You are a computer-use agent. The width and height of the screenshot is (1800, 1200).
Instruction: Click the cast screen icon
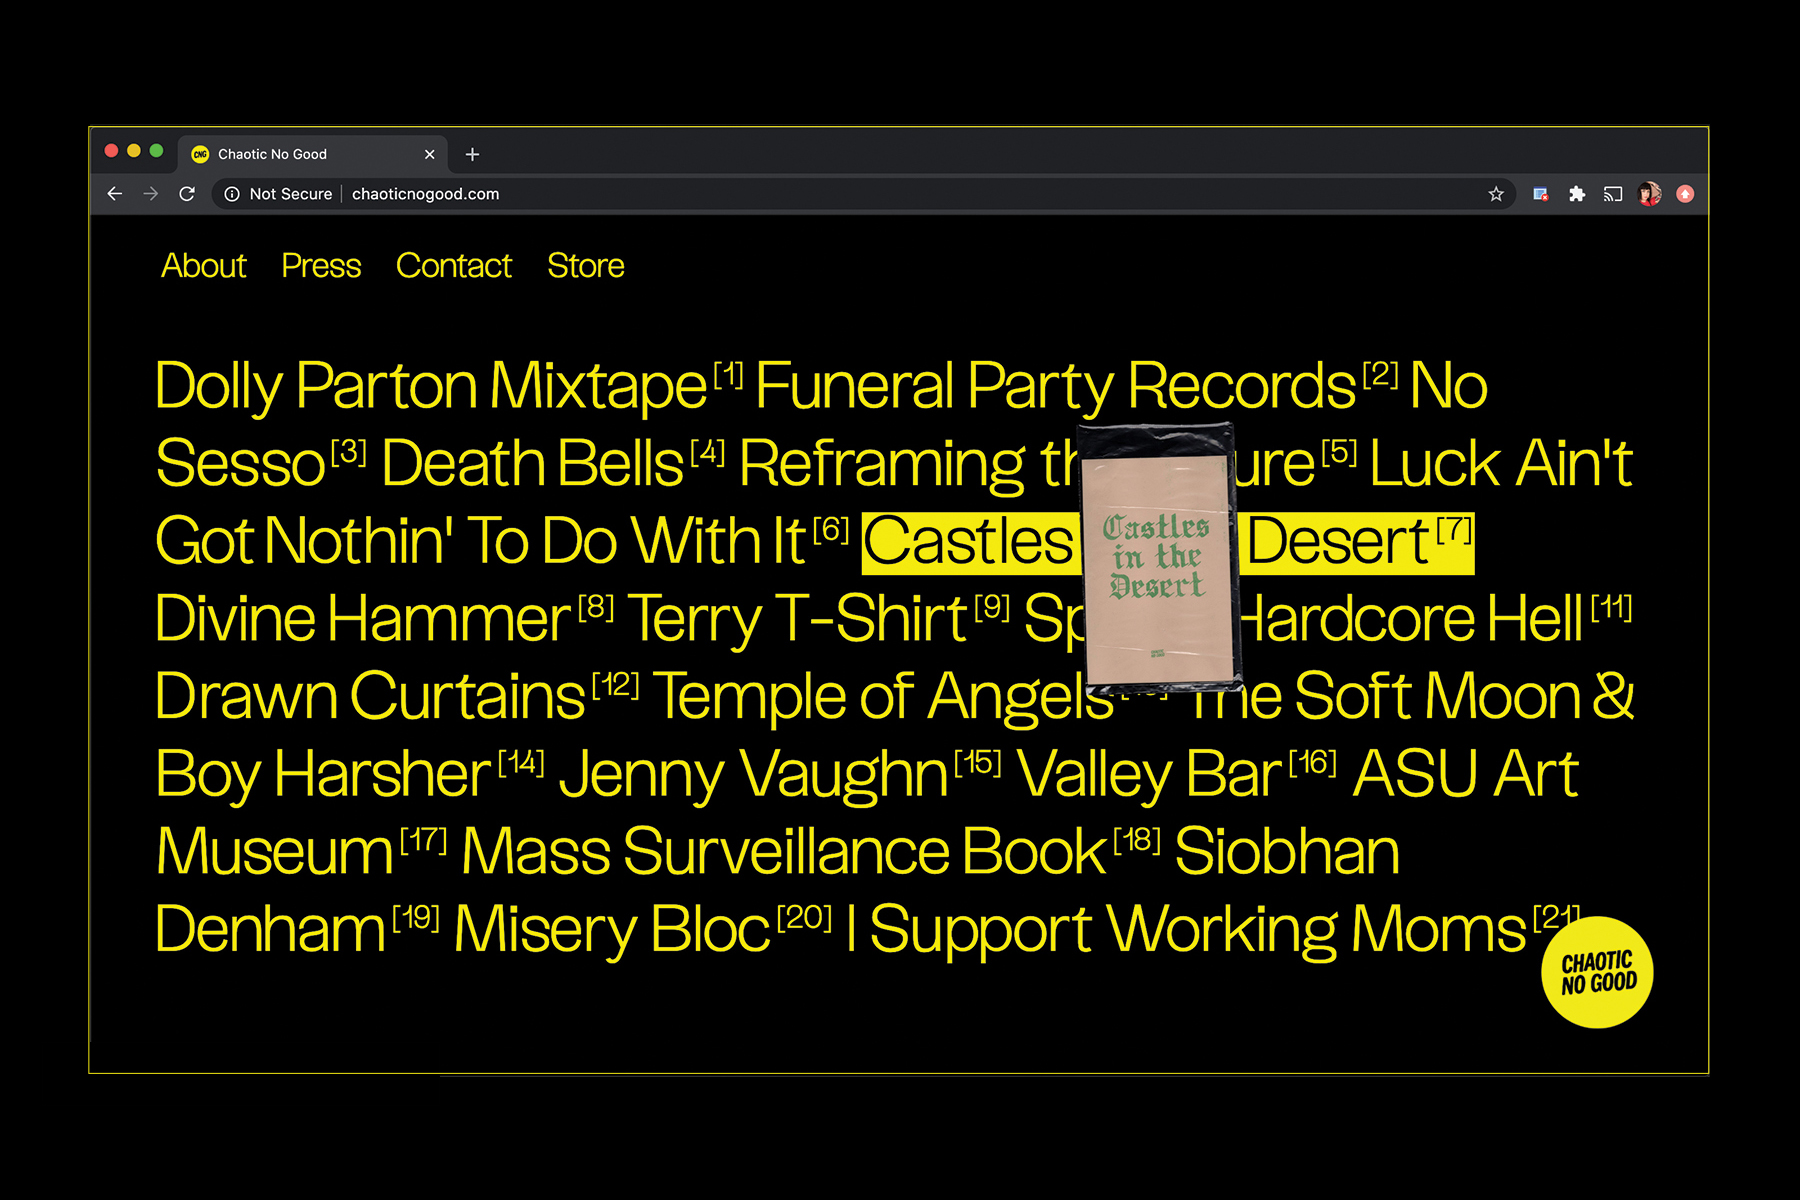point(1613,194)
